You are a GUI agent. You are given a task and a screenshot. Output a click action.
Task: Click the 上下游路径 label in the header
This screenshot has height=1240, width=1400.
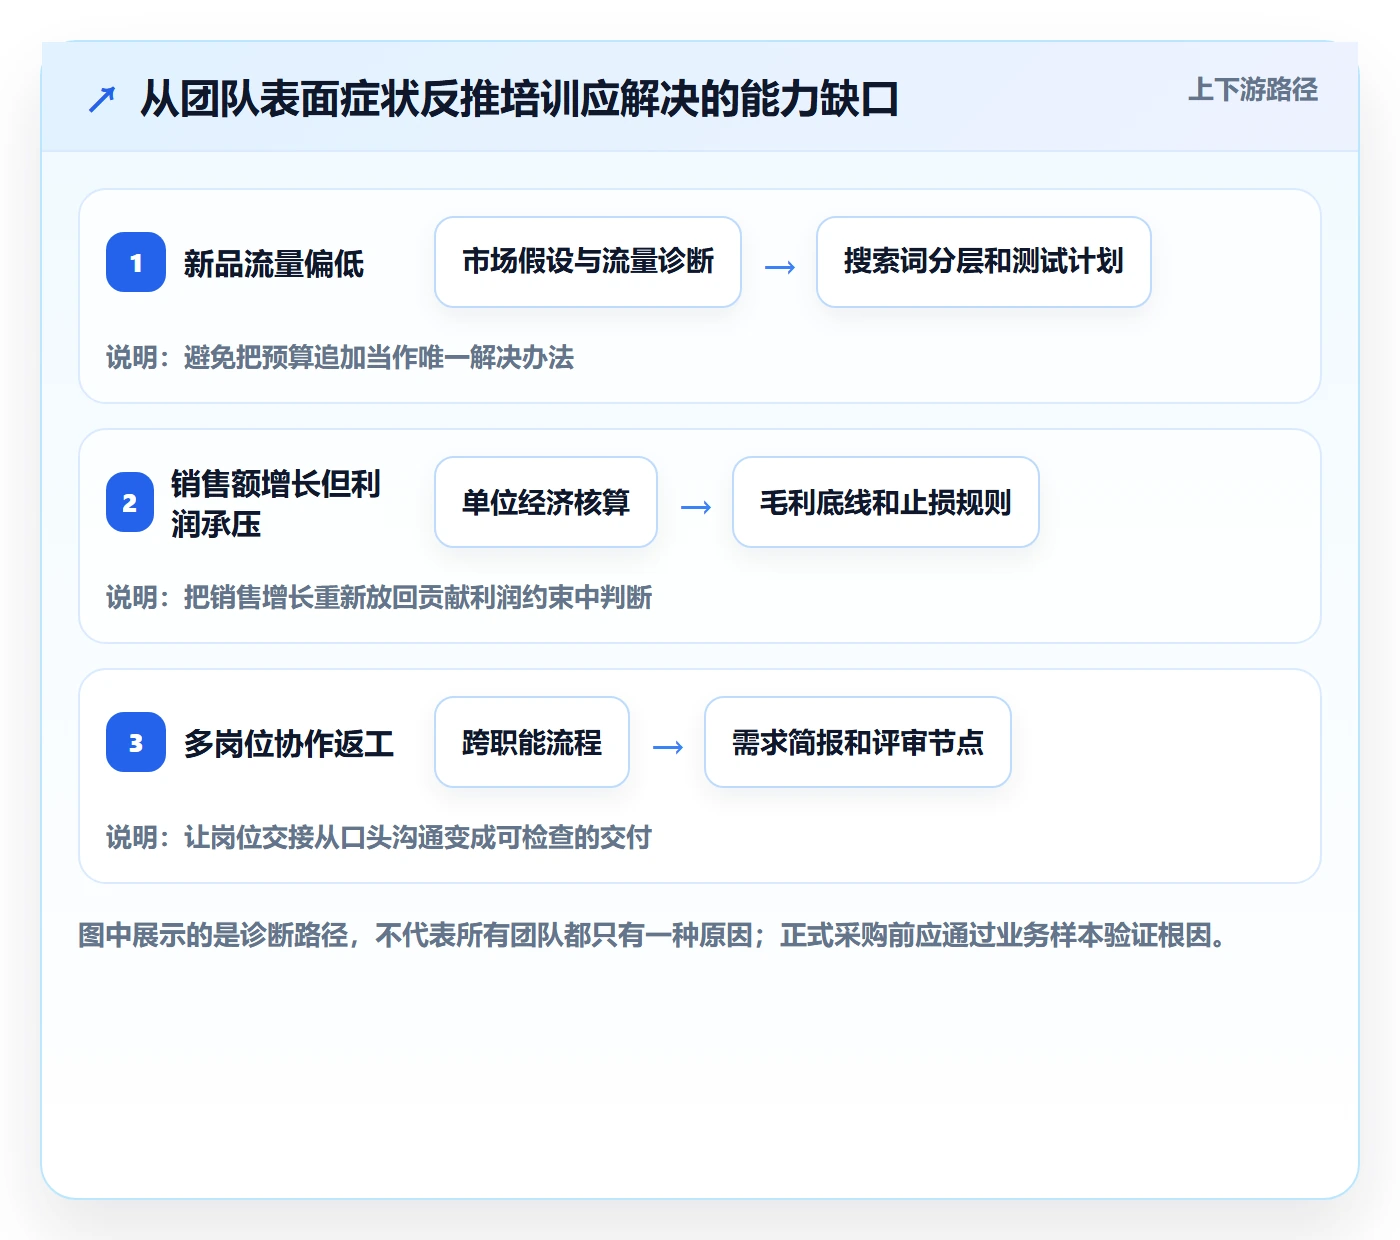point(1252,90)
